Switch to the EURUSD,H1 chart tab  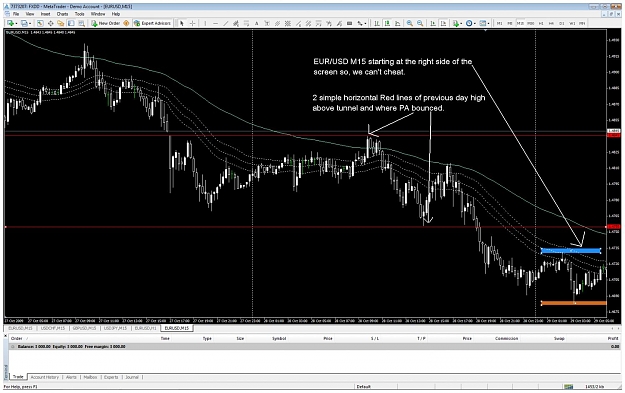pyautogui.click(x=145, y=328)
